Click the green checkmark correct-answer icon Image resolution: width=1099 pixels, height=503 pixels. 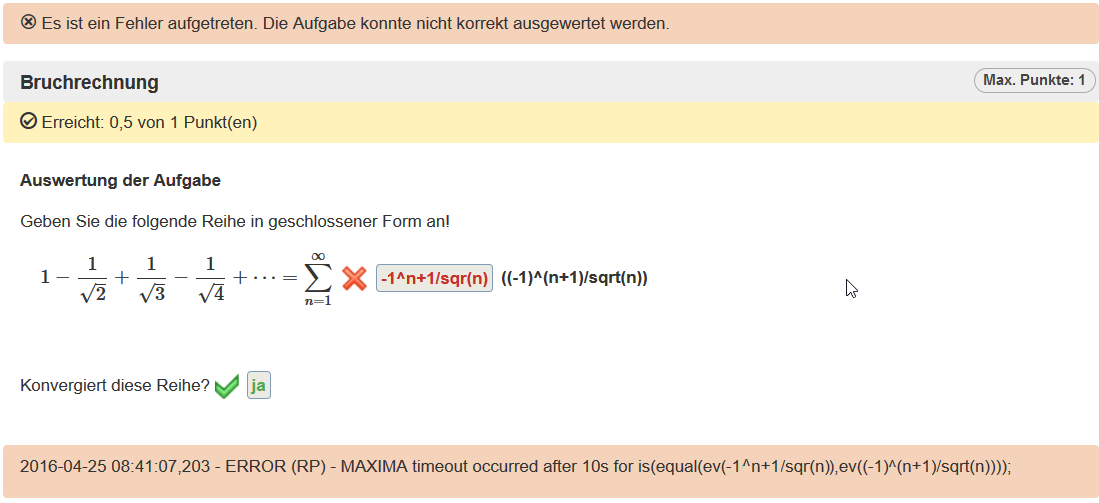pyautogui.click(x=226, y=386)
